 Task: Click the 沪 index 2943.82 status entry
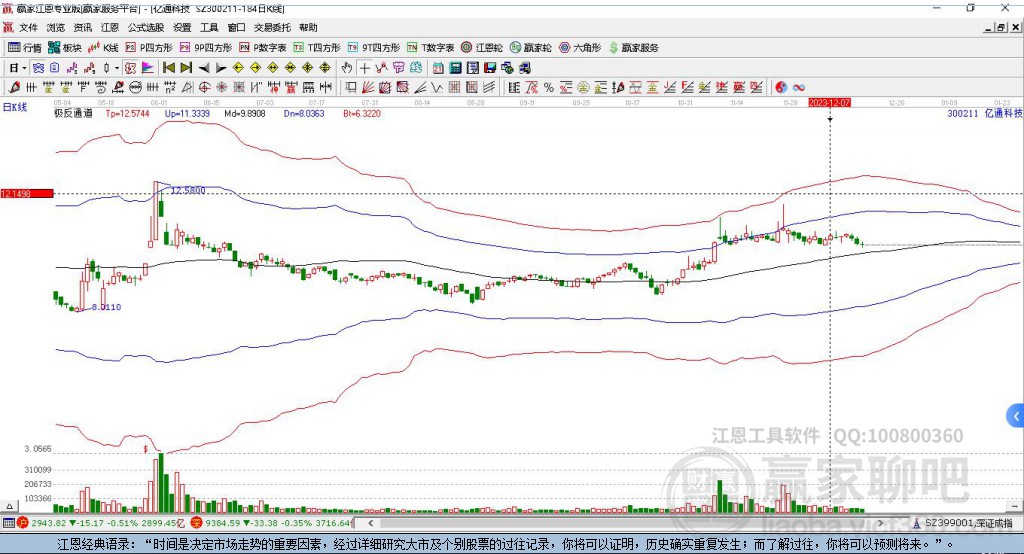[x=101, y=523]
